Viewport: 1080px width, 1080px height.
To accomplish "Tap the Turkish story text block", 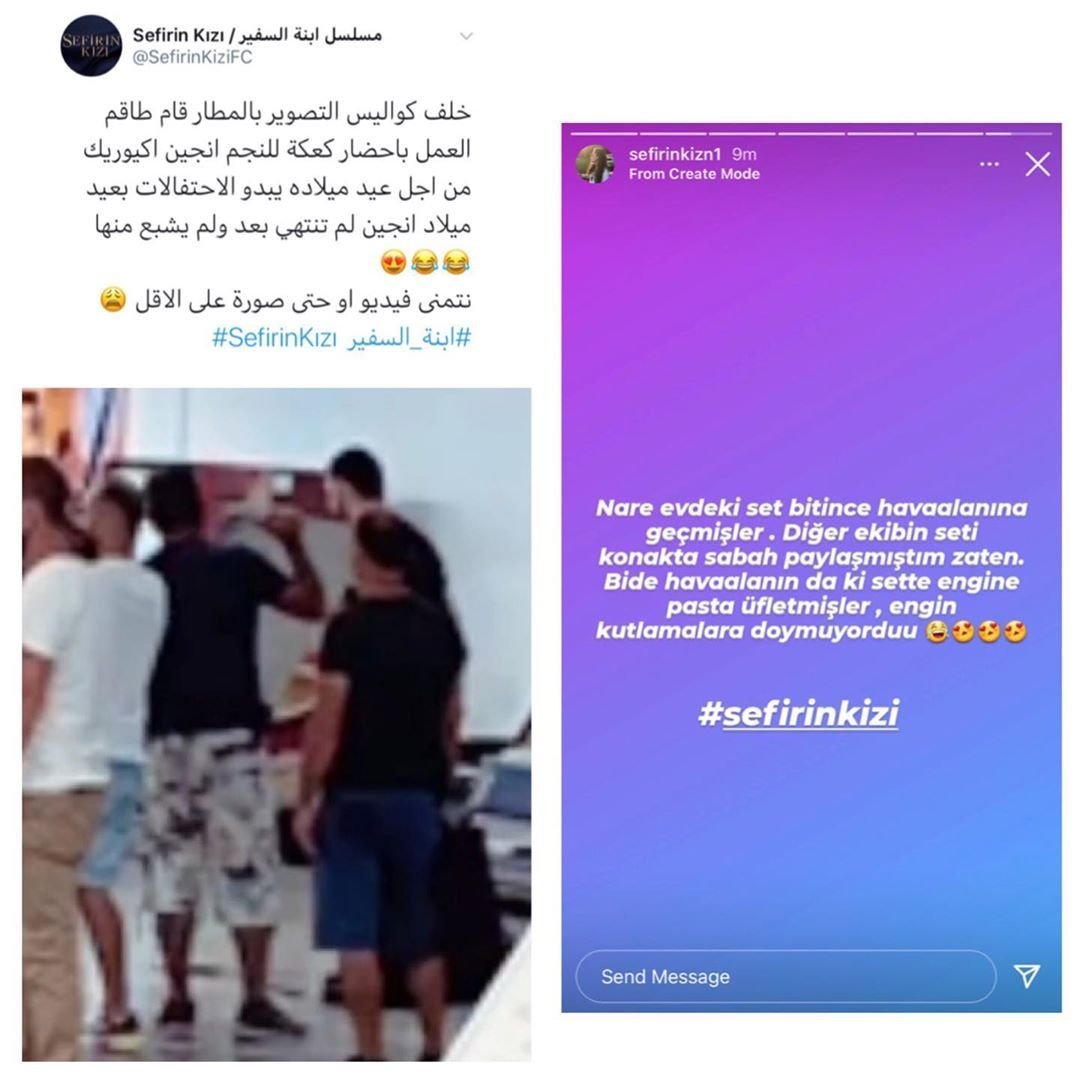I will (811, 569).
